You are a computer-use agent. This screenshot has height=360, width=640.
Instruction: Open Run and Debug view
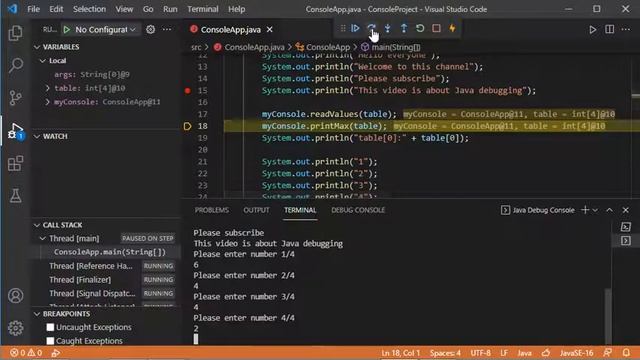(x=16, y=131)
